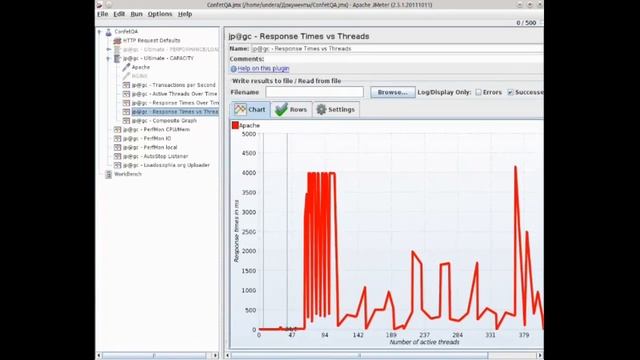
Task: Click the WorkBench icon
Action: click(x=109, y=174)
